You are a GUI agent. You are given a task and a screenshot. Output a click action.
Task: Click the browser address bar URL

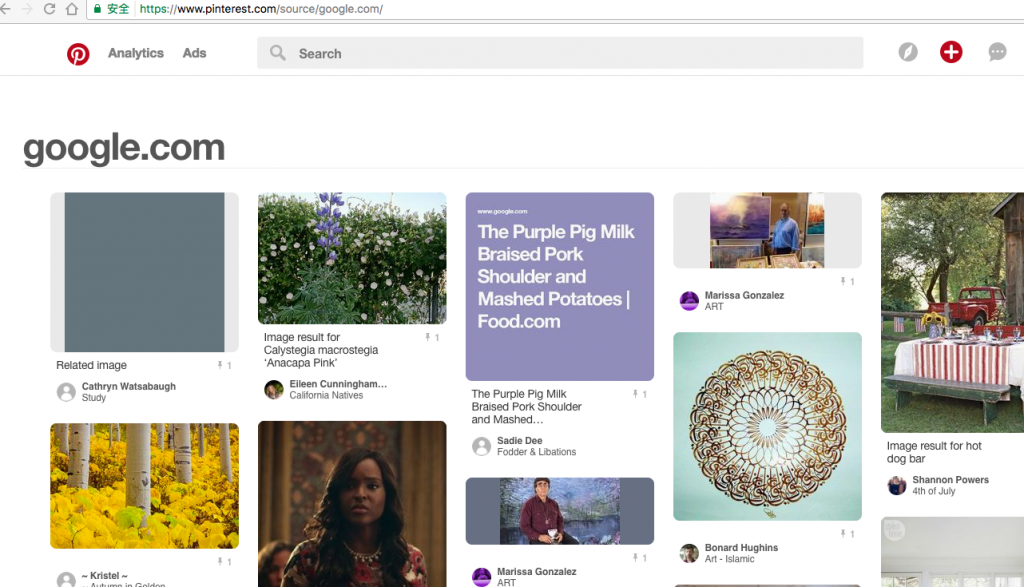(x=261, y=9)
